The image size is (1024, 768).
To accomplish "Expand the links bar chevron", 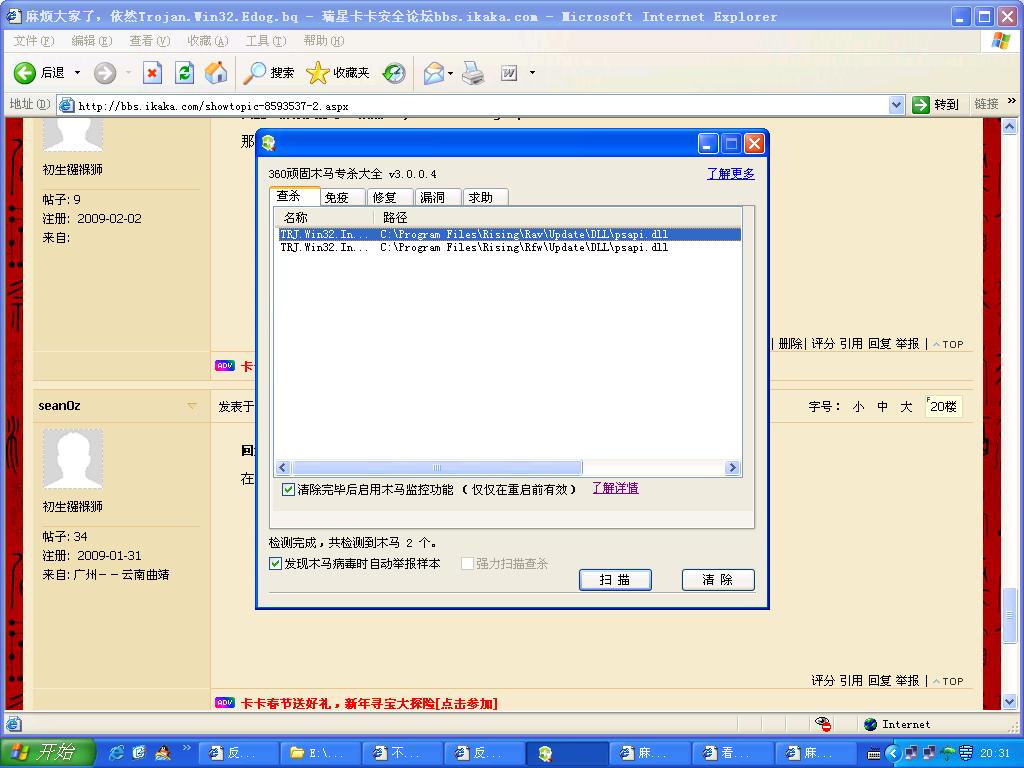I will tap(1012, 101).
